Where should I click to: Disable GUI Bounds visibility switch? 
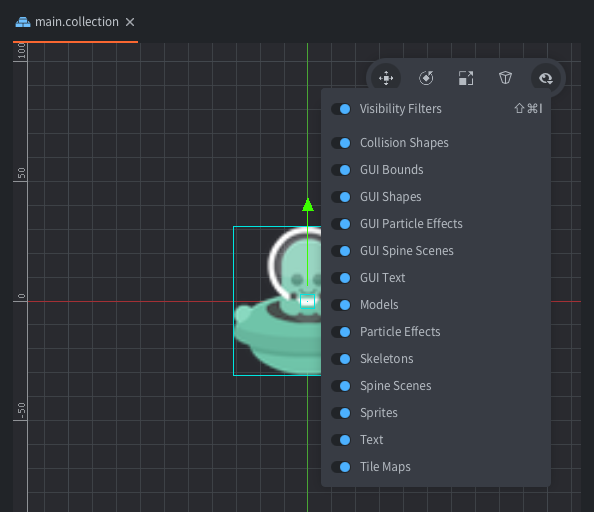point(341,170)
